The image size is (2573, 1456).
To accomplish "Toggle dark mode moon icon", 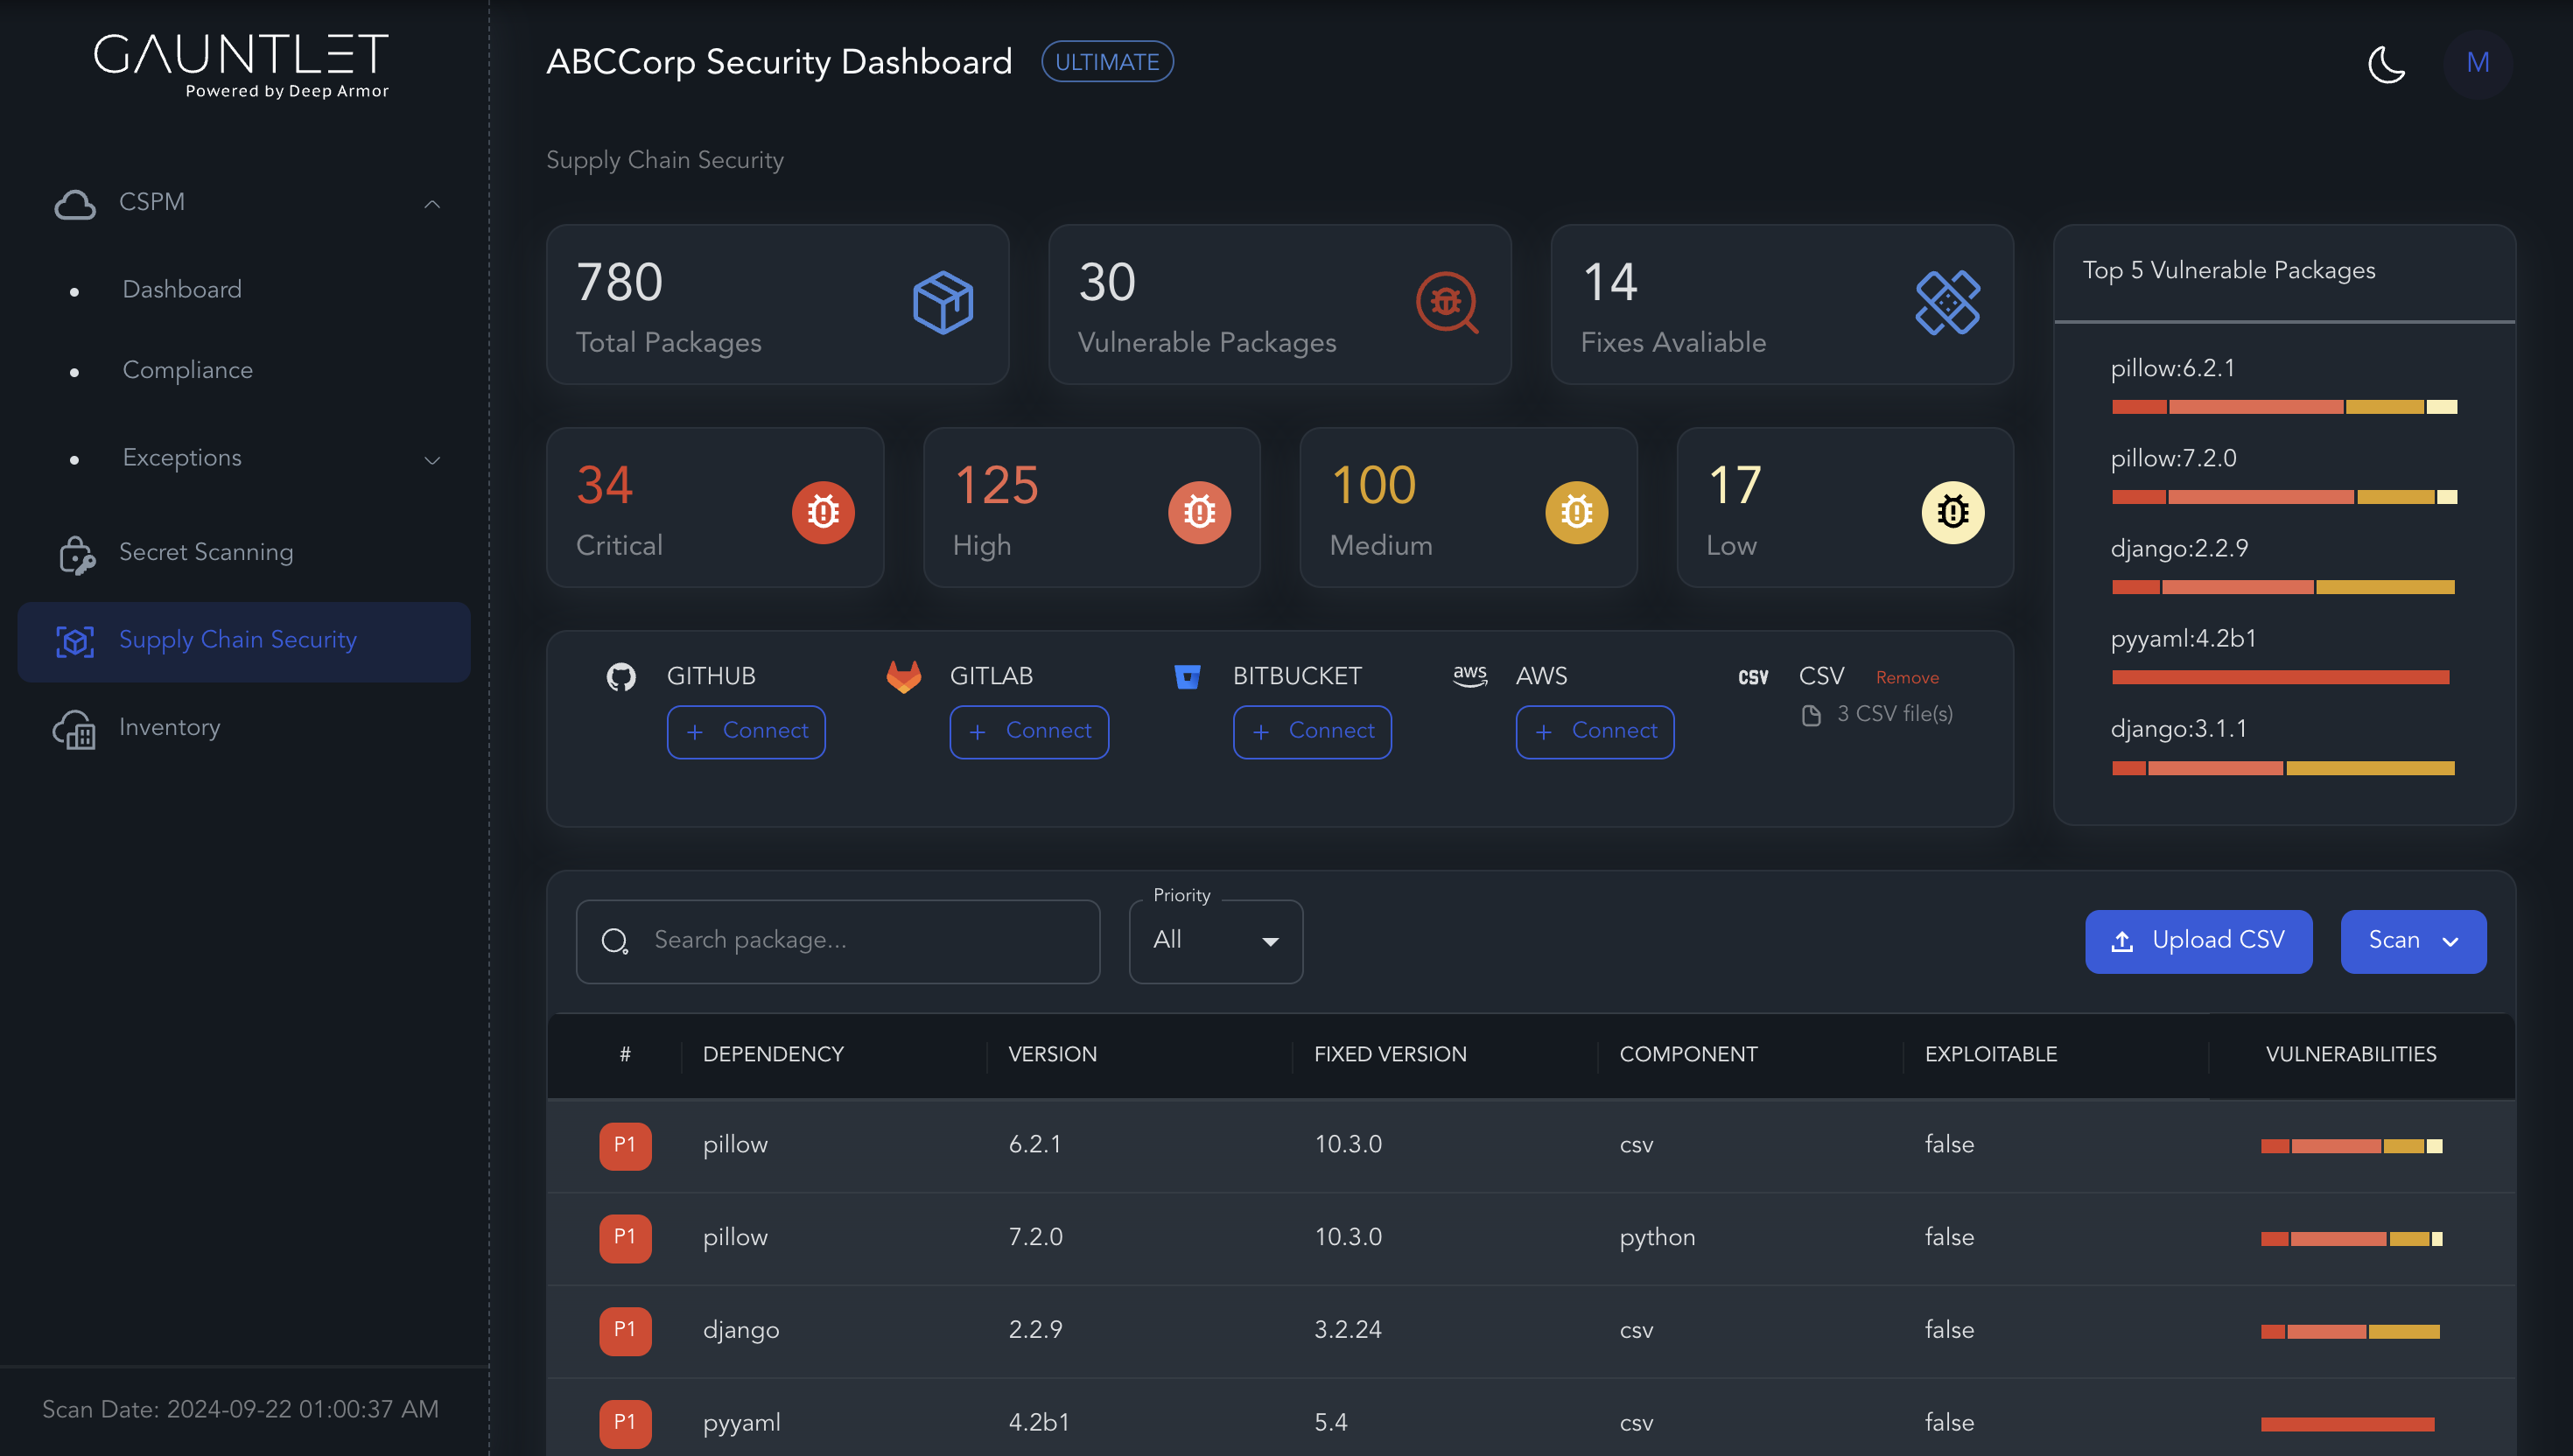I will click(x=2386, y=64).
